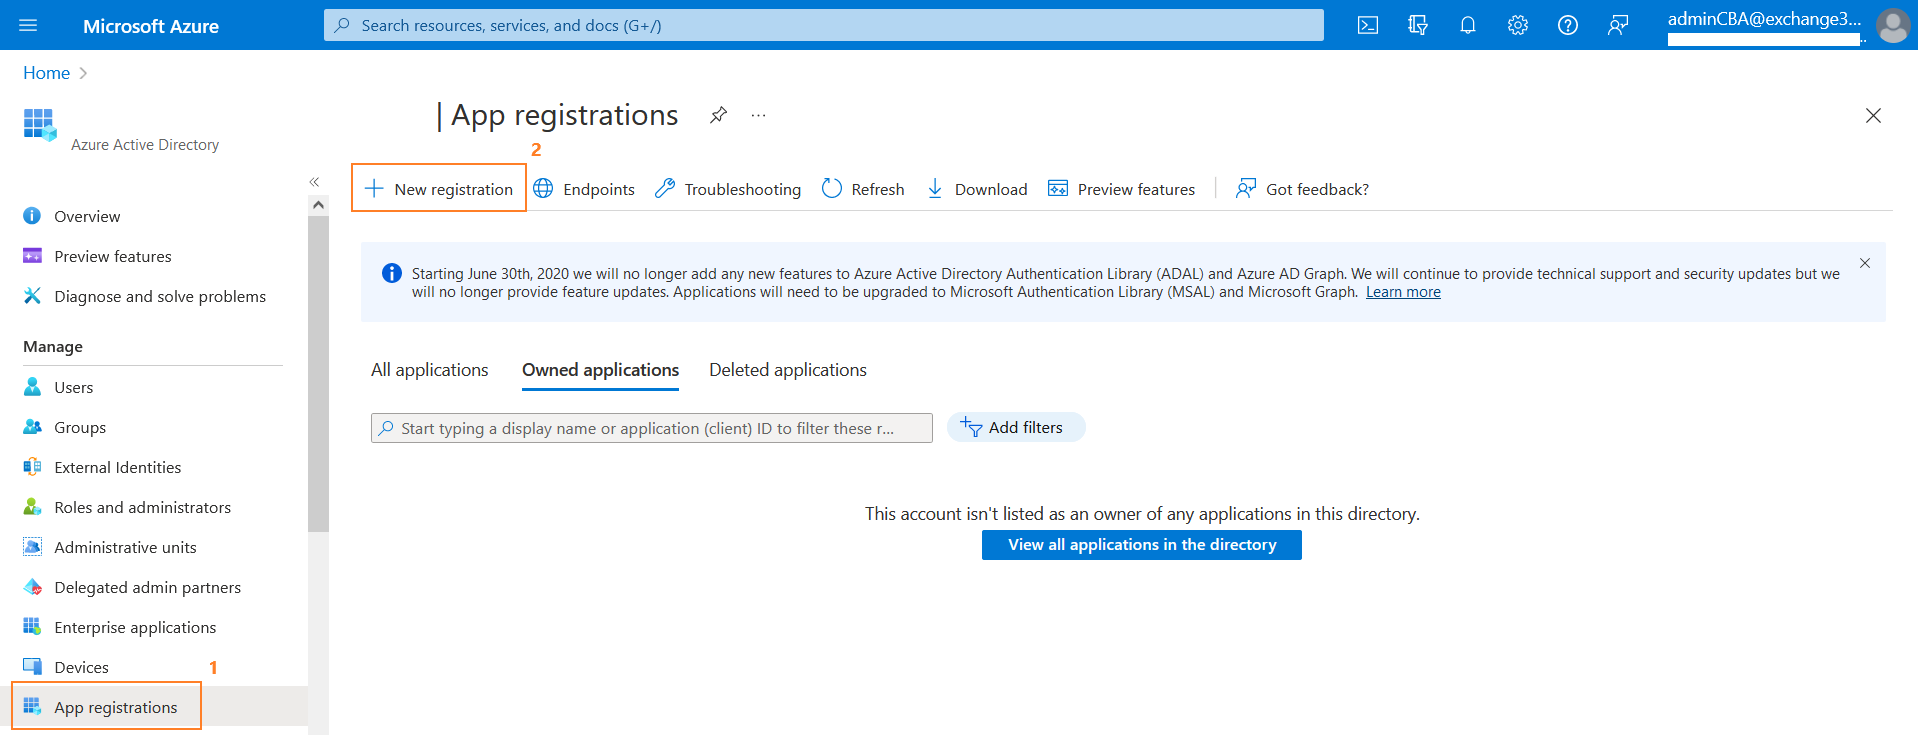Open Endpoints from toolbar
Viewport: 1918px width, 735px height.
click(x=584, y=189)
